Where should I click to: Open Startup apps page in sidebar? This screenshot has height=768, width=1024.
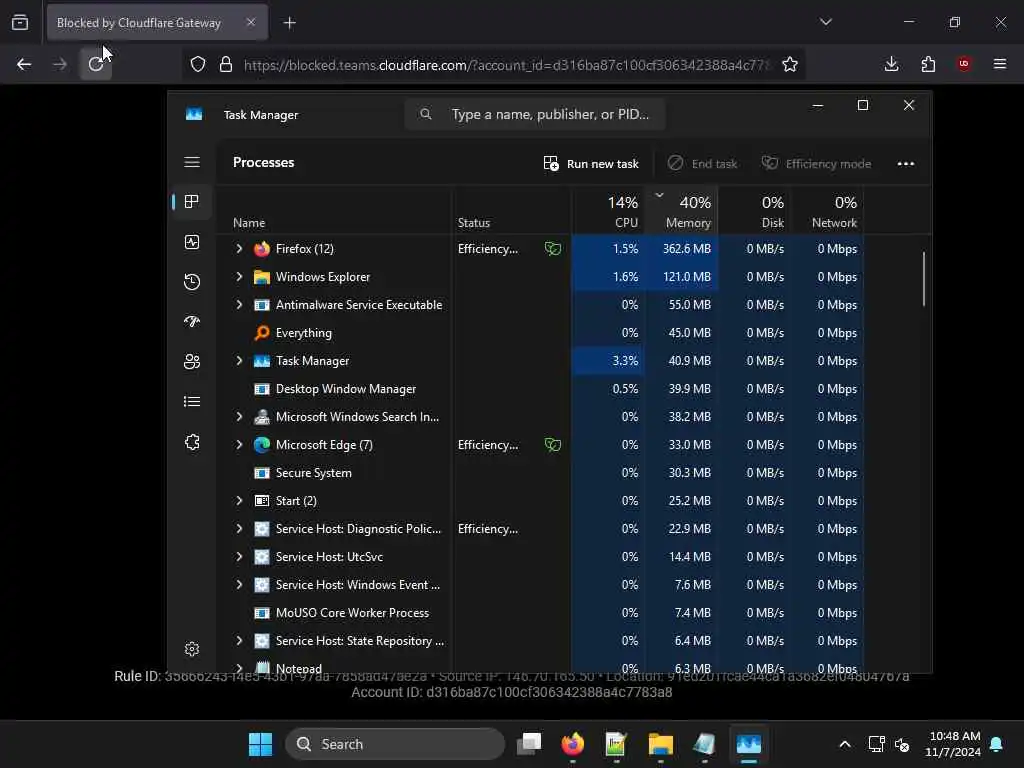pos(191,321)
